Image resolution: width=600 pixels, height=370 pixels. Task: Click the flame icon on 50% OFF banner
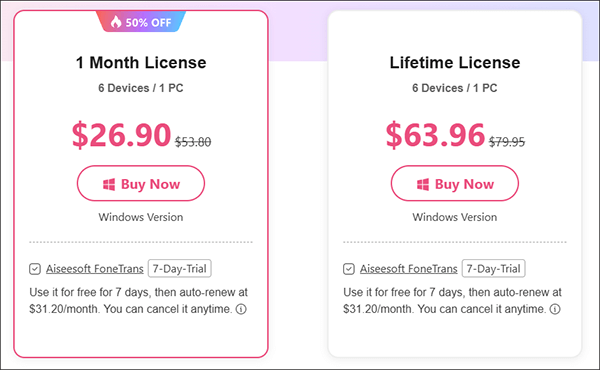pyautogui.click(x=116, y=22)
